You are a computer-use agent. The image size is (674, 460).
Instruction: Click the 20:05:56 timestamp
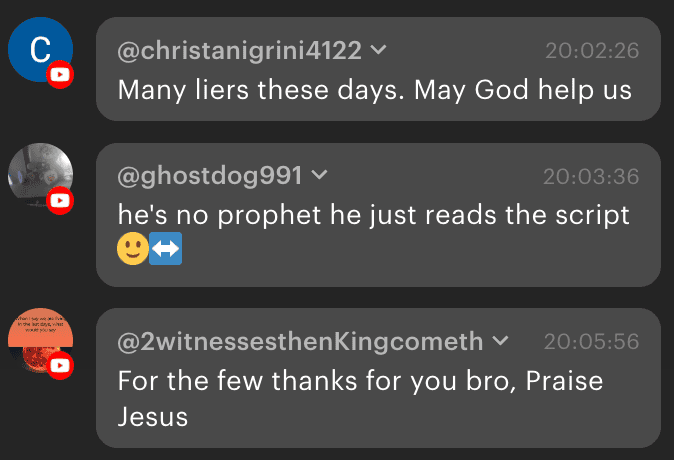[x=592, y=342]
